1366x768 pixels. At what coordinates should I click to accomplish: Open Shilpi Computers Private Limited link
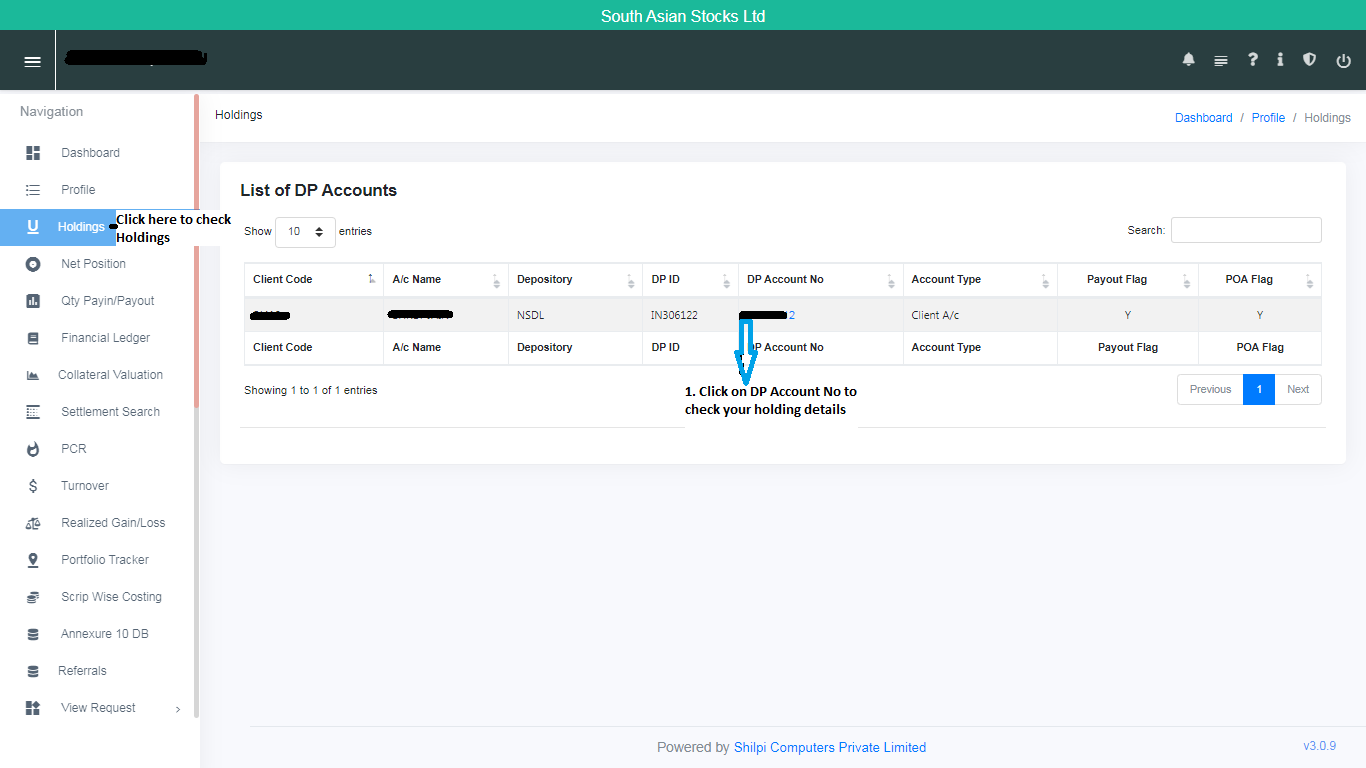tap(829, 747)
